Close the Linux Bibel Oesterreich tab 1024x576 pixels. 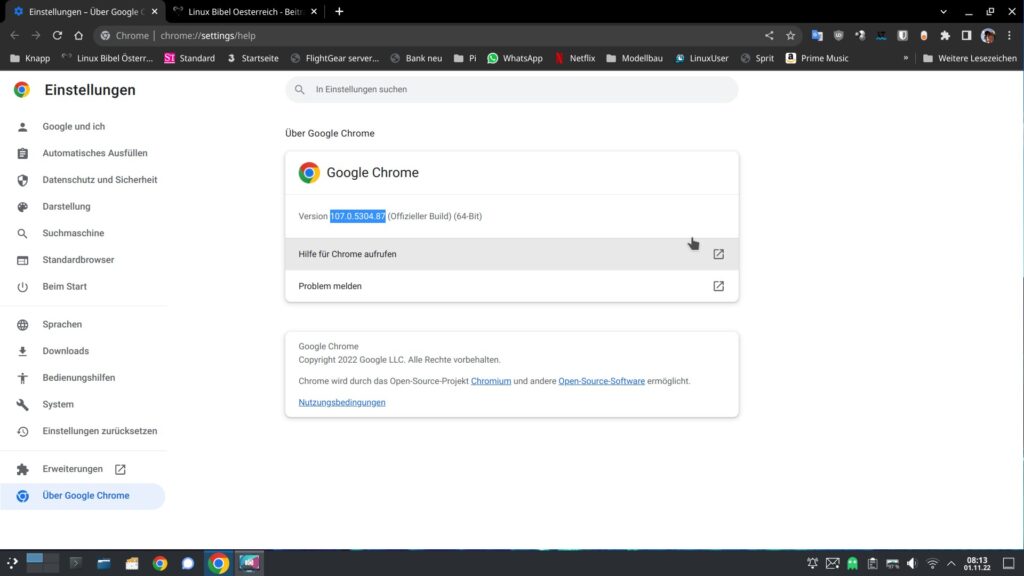[x=314, y=12]
